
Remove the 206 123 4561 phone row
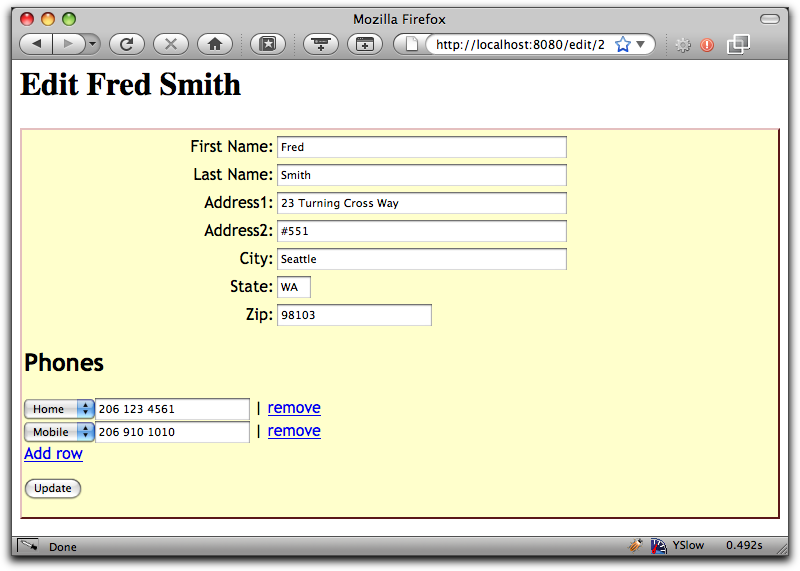coord(294,408)
